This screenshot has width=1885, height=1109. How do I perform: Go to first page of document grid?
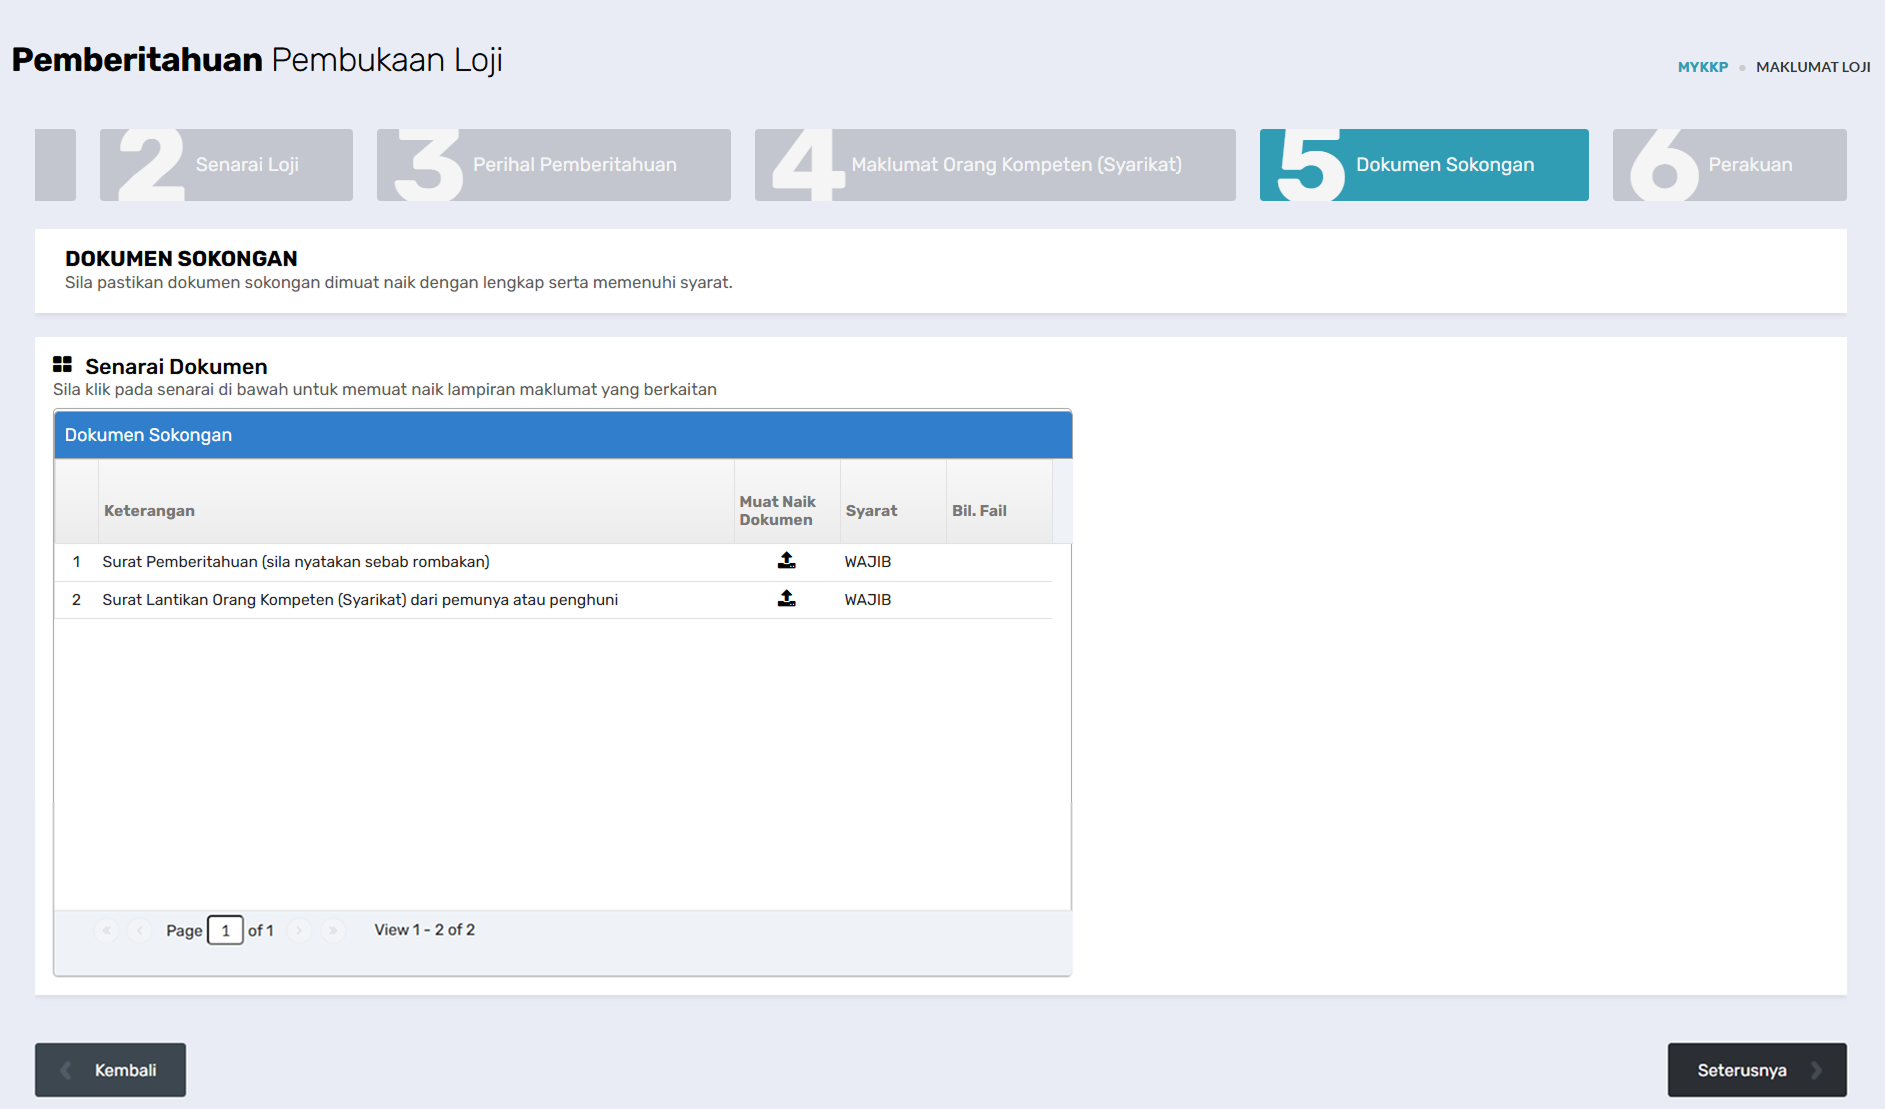tap(107, 930)
